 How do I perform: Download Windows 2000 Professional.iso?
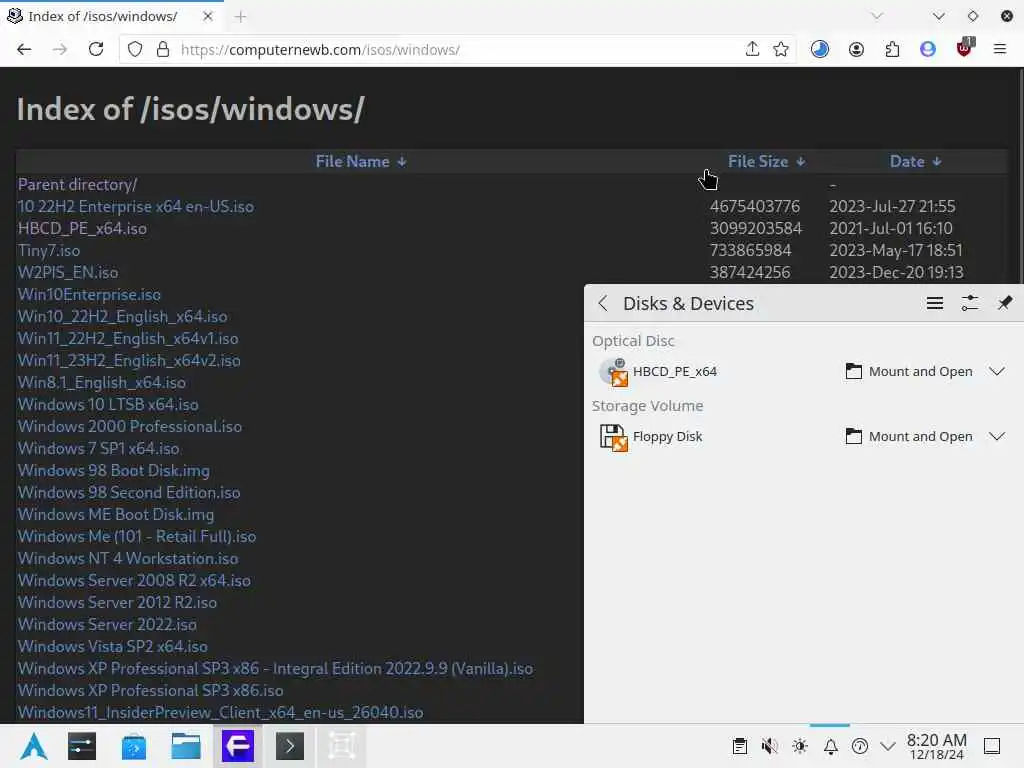pyautogui.click(x=129, y=426)
